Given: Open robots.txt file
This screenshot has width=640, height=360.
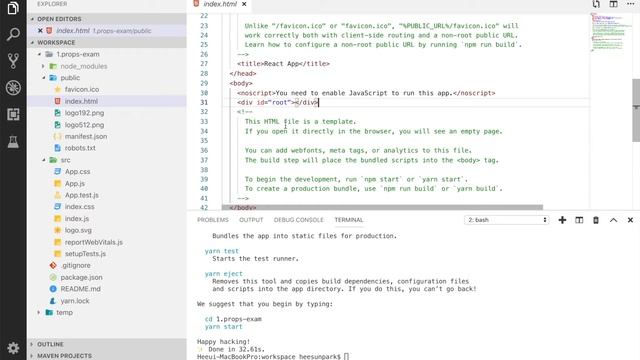Looking at the screenshot, I should coord(80,148).
